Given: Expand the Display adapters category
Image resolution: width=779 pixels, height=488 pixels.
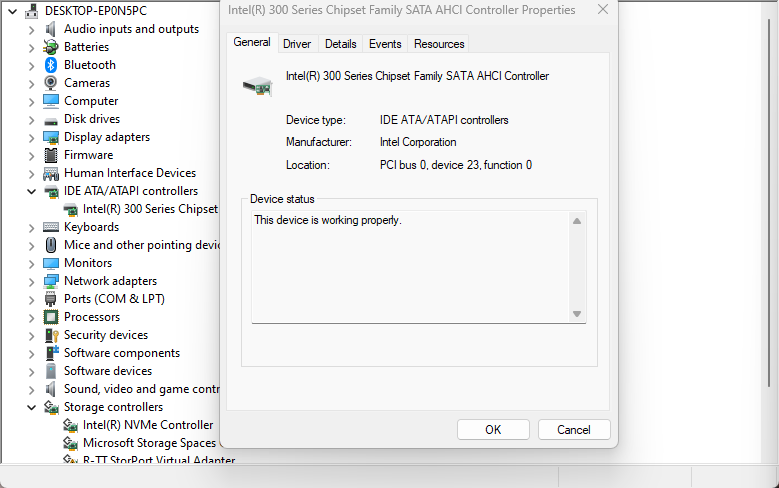Looking at the screenshot, I should 31,138.
